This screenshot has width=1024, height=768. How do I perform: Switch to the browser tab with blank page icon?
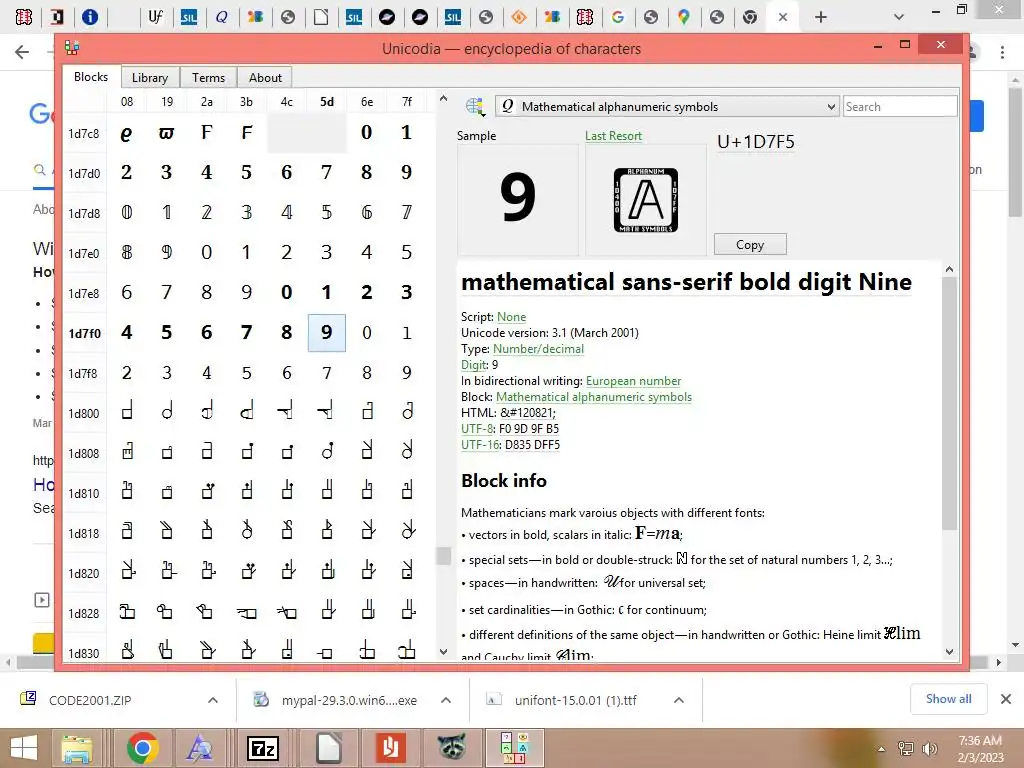click(x=321, y=17)
